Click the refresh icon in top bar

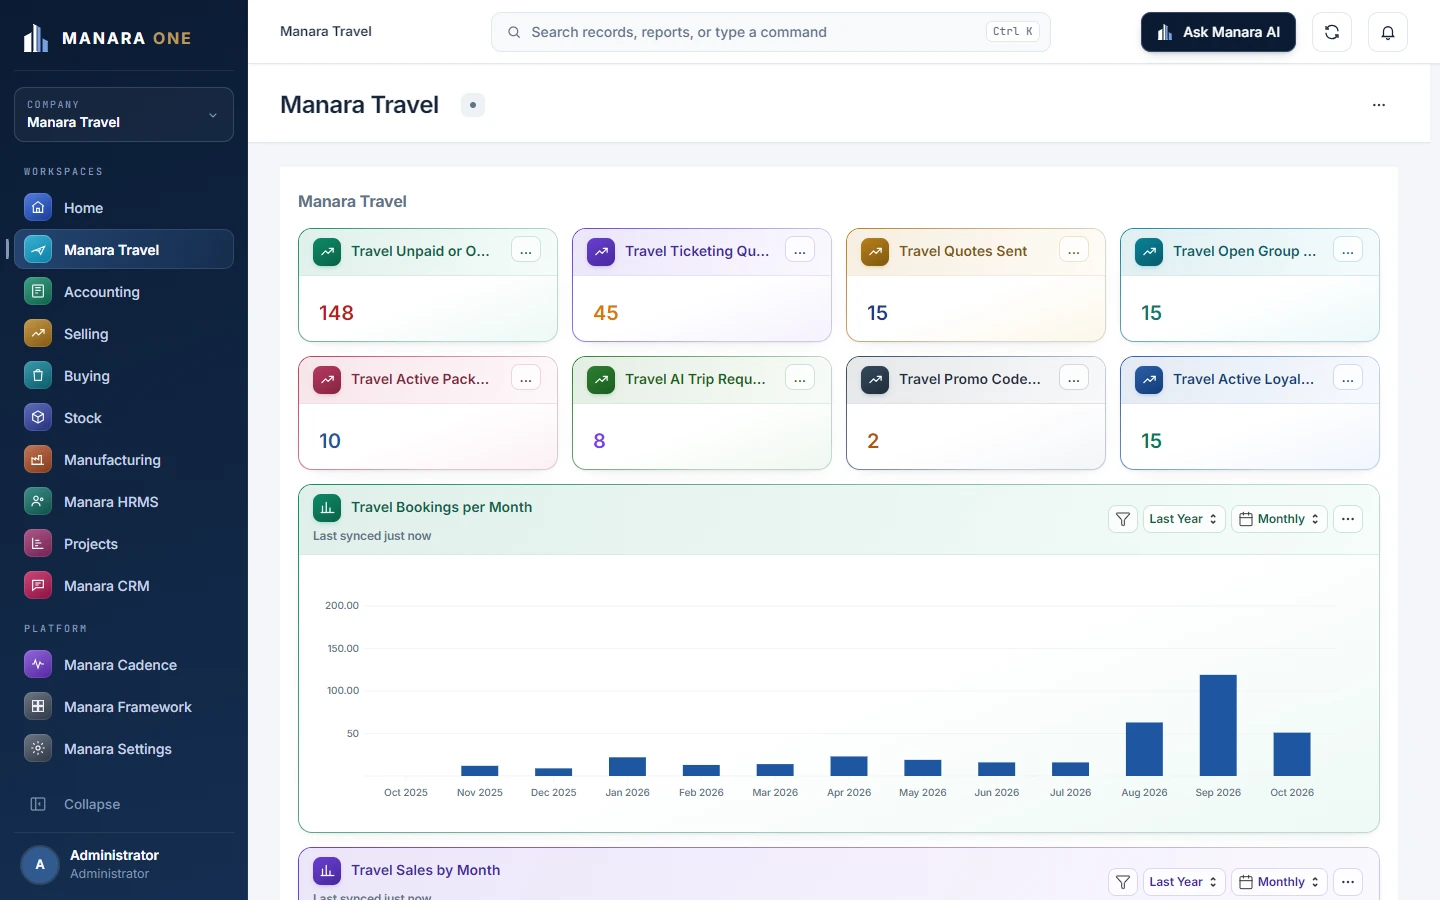1332,32
